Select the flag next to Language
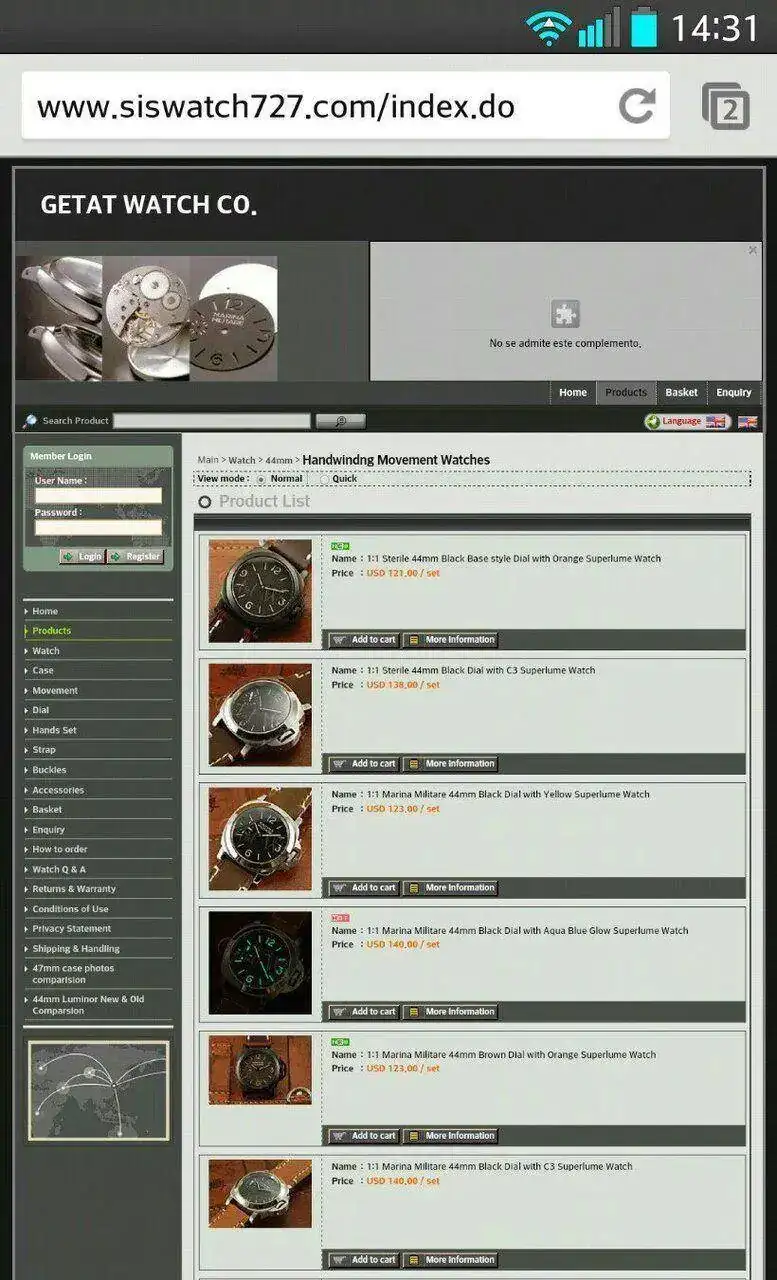 [716, 422]
